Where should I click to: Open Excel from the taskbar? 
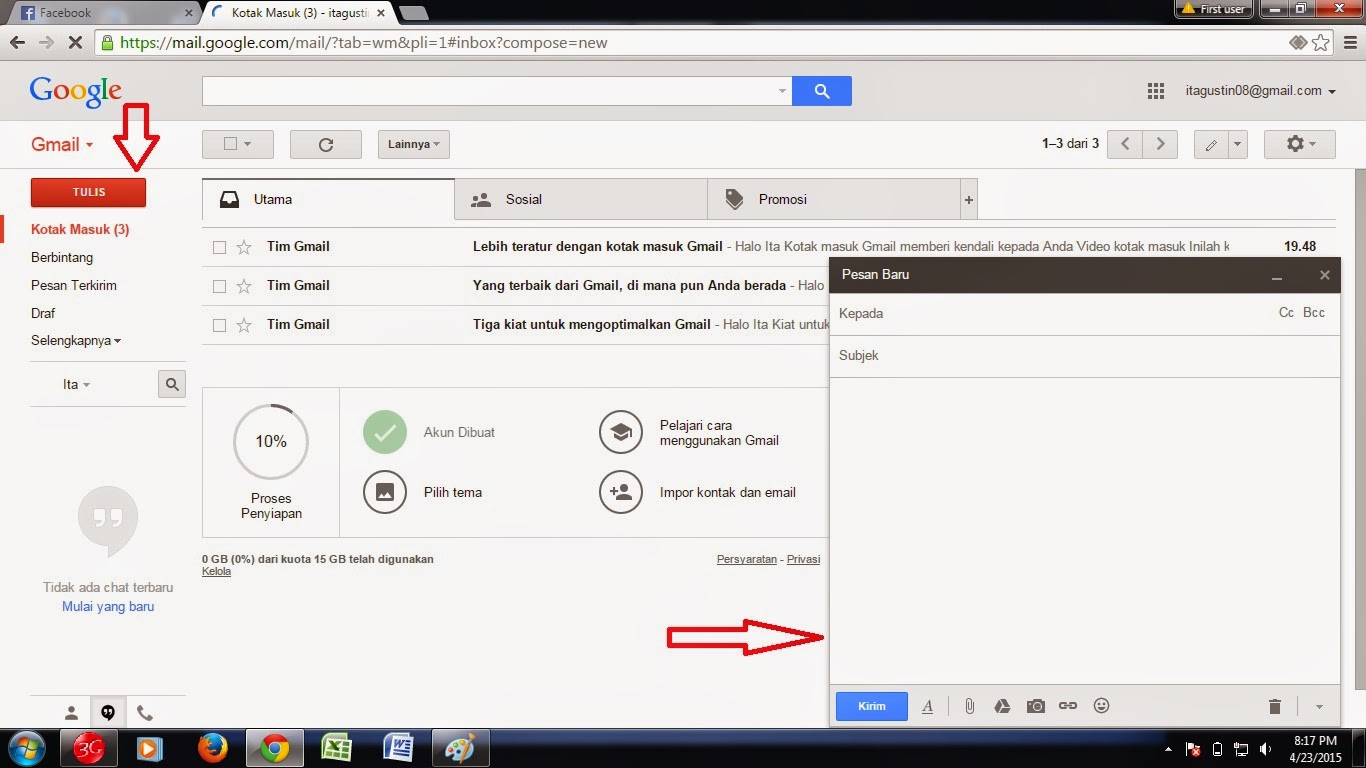point(337,748)
